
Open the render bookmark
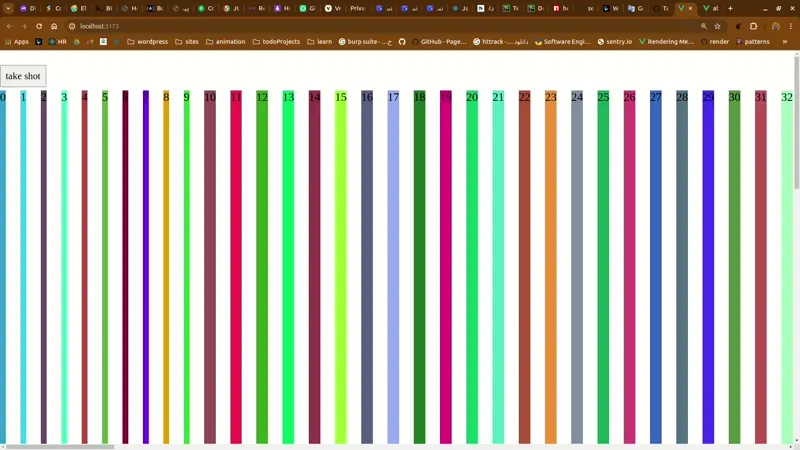click(x=715, y=42)
